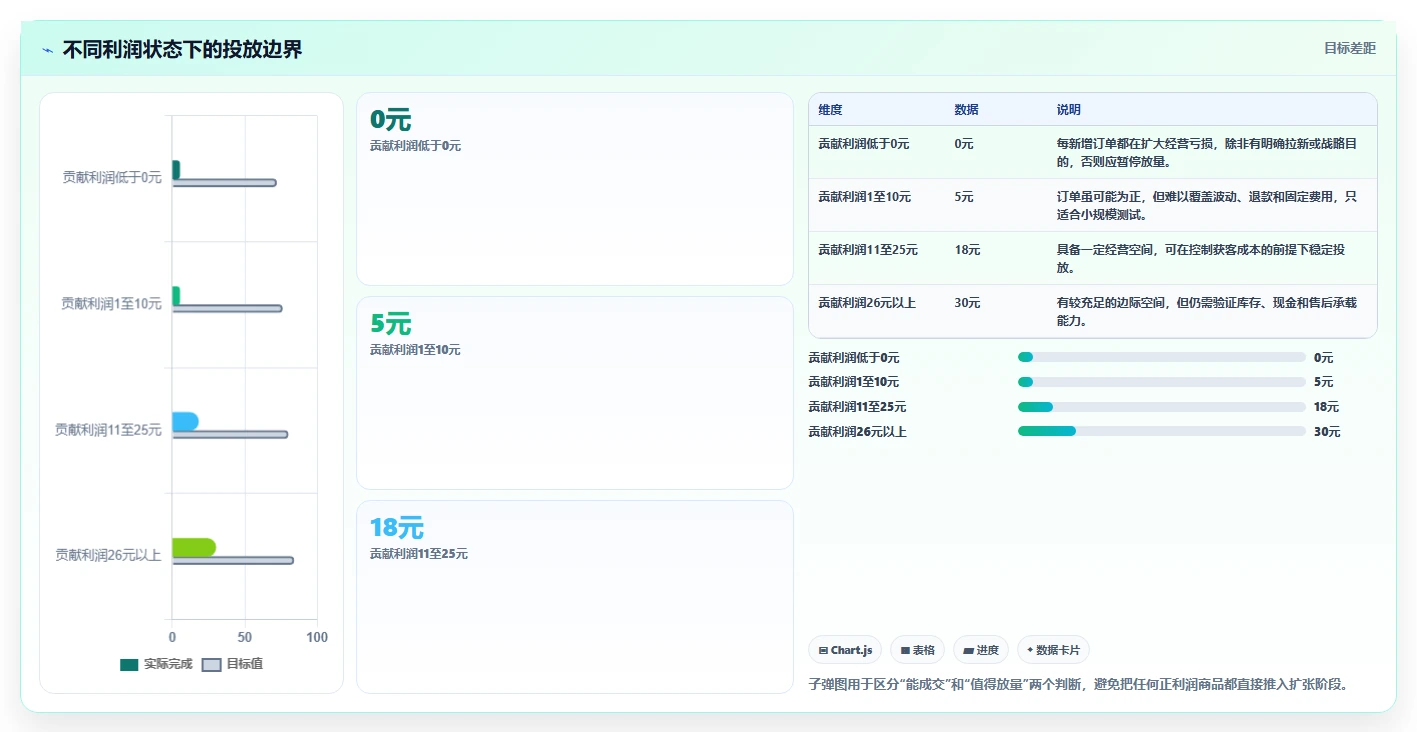The height and width of the screenshot is (732, 1417).
Task: Select the dark green actual bar for 贡献利润低于0元
Action: coord(176,170)
